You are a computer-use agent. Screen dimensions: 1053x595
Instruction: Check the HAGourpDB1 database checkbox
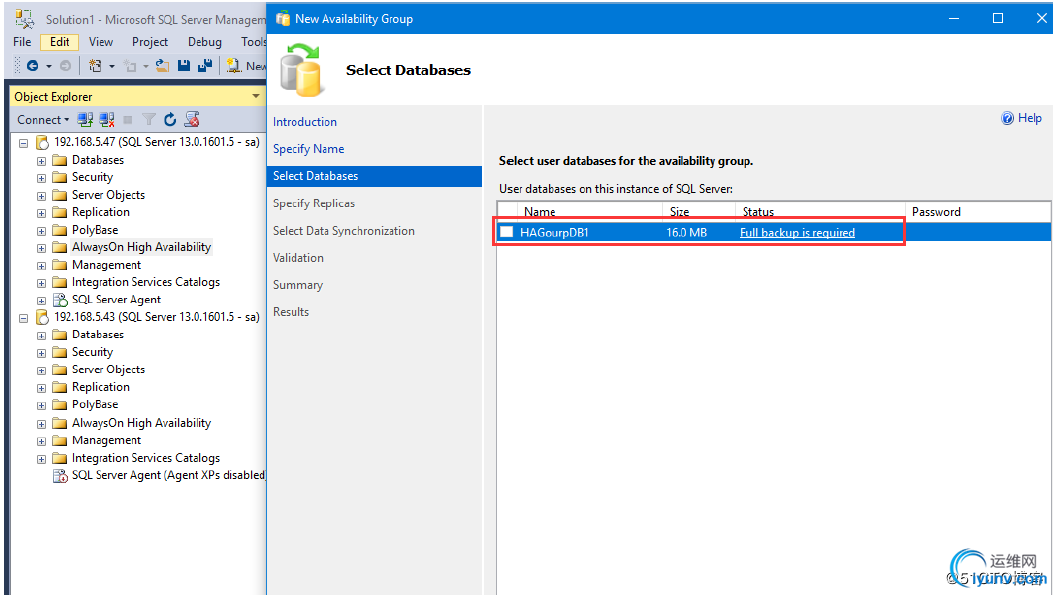507,232
